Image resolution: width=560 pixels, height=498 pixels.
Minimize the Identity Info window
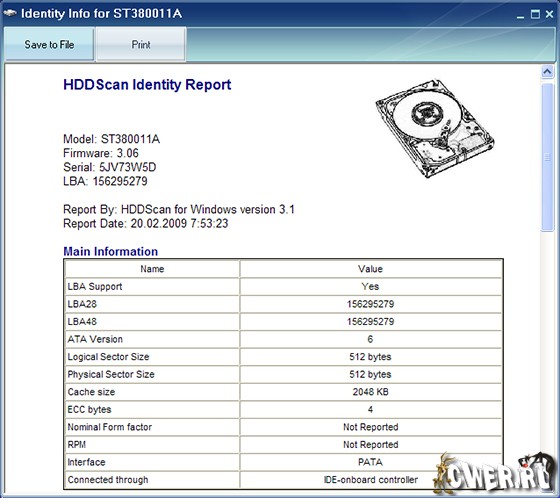(x=520, y=15)
